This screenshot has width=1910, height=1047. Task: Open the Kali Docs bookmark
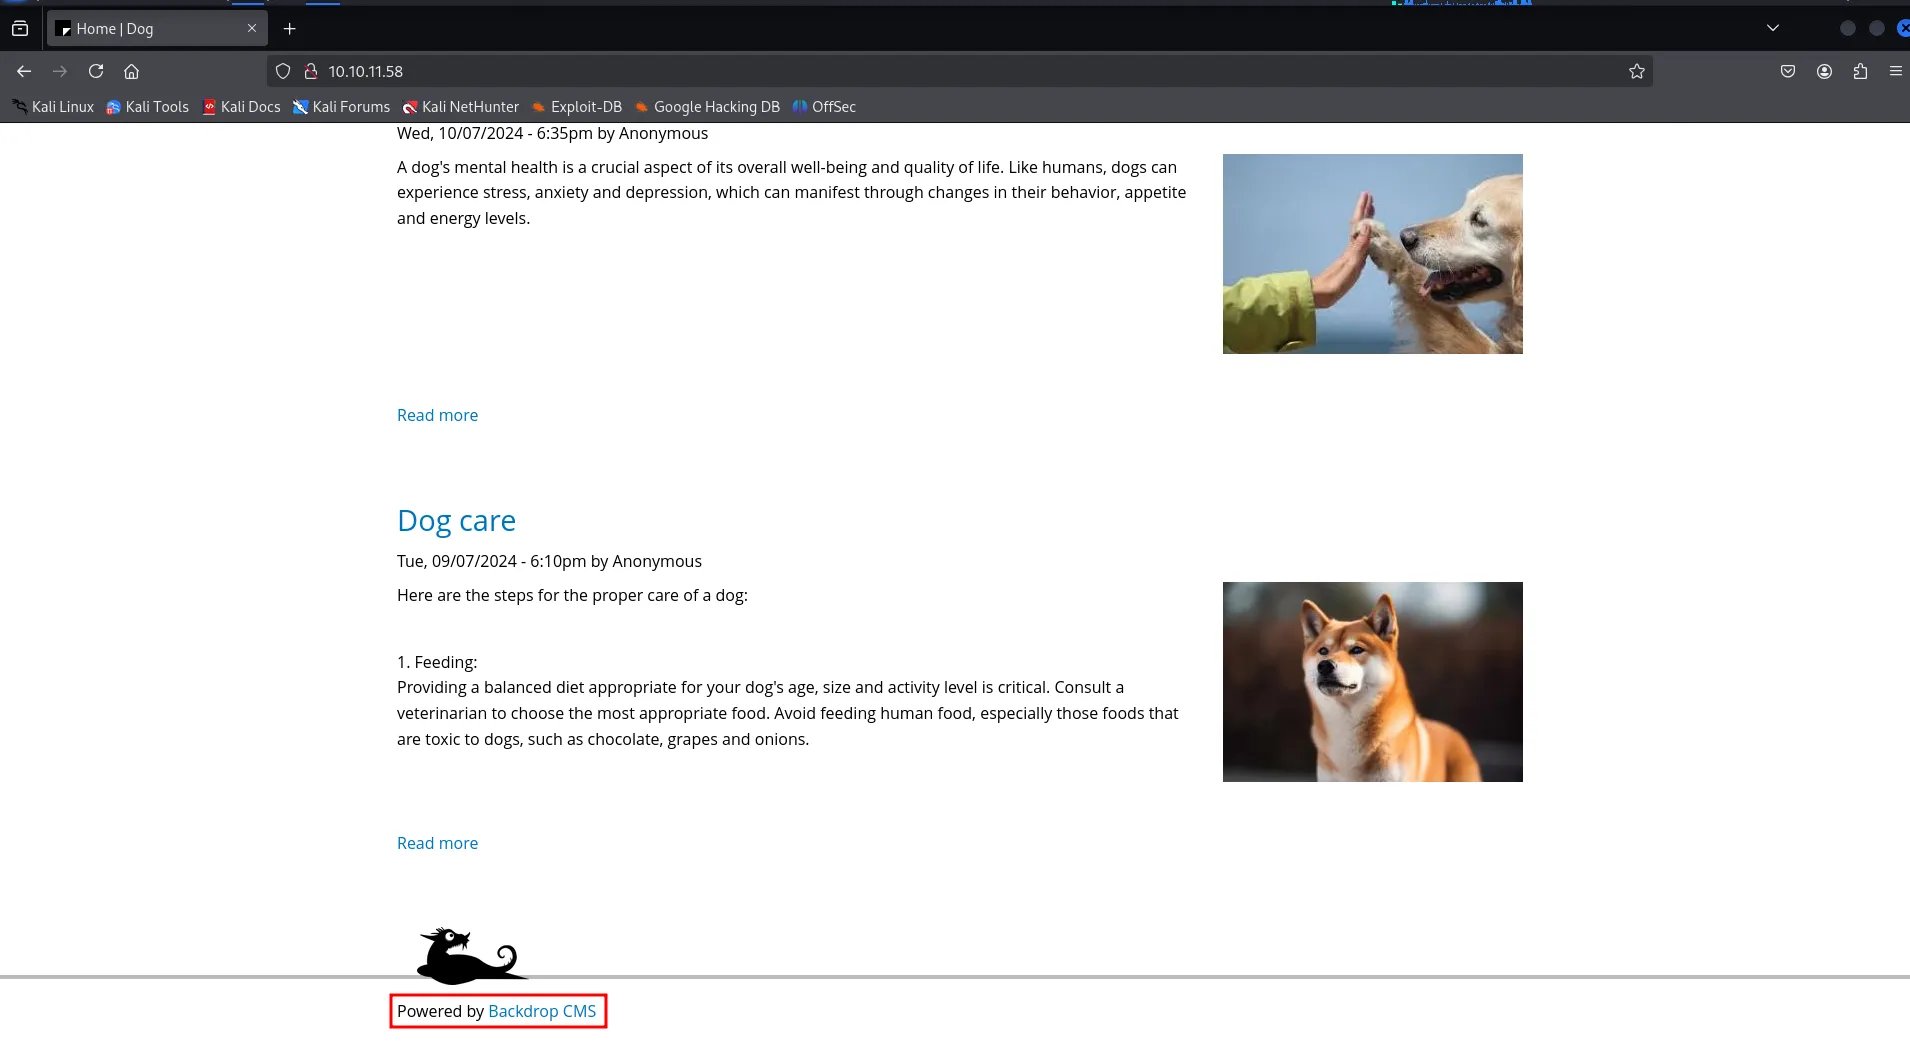(x=241, y=107)
